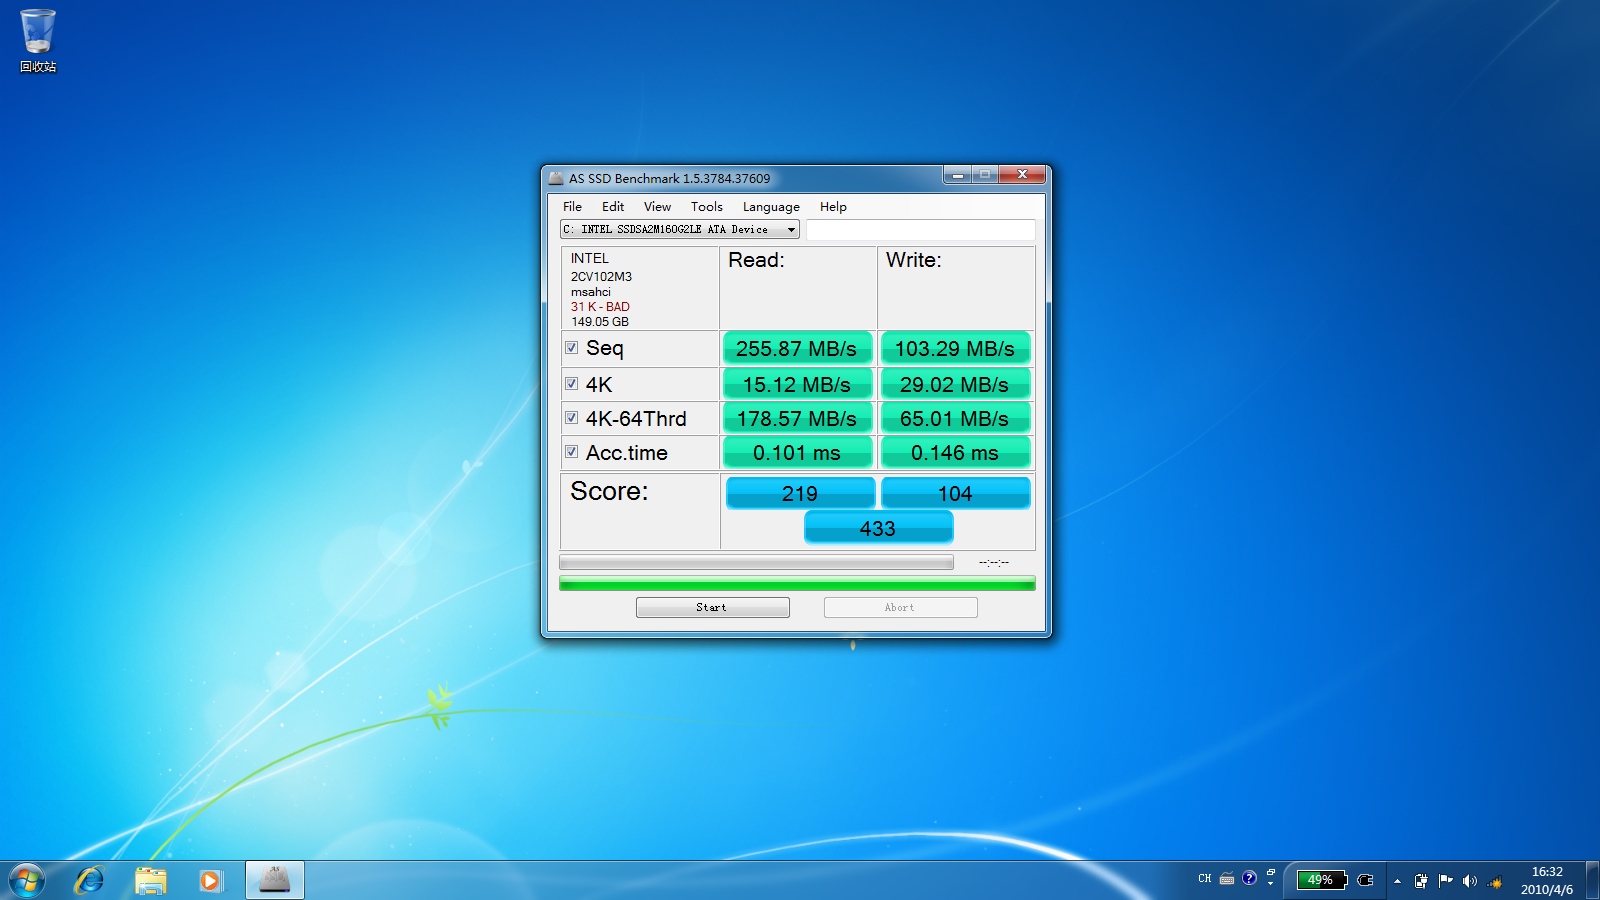Click the empty text field beside the drive selector
This screenshot has width=1600, height=900.
click(920, 230)
